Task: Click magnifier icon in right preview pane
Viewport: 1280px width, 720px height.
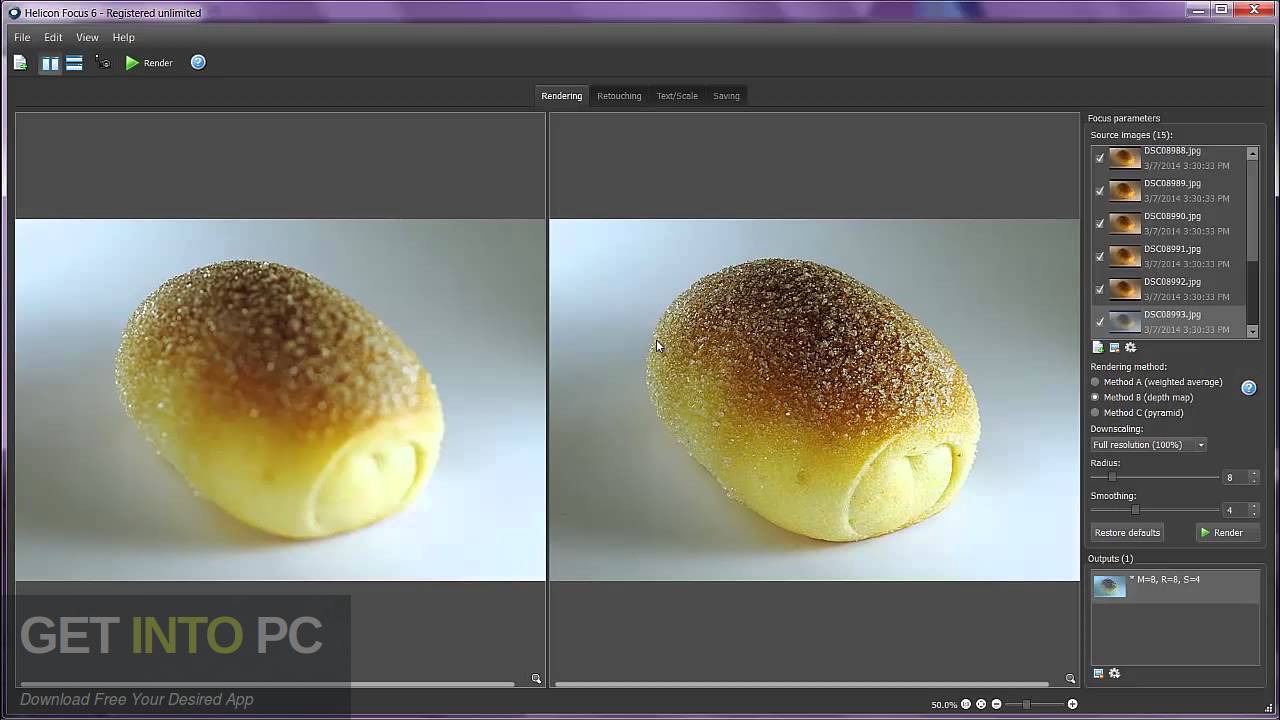Action: (1070, 679)
